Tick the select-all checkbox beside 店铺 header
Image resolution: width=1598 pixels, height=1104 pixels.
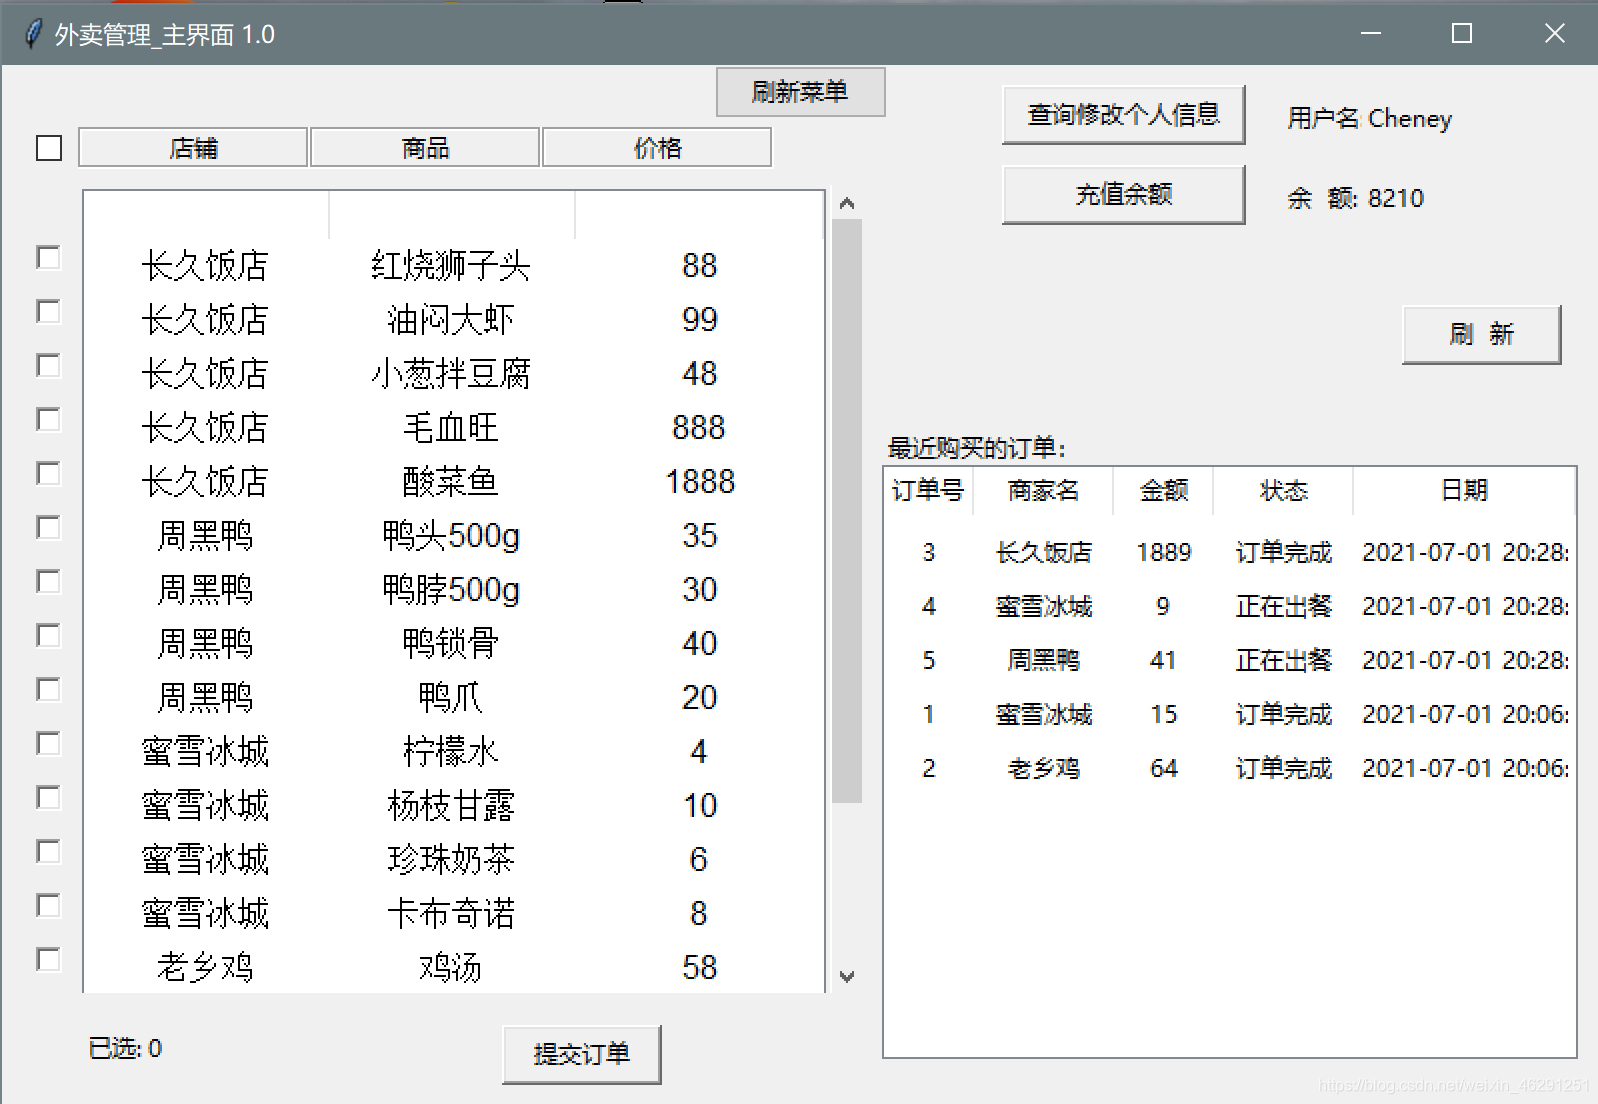coord(49,148)
